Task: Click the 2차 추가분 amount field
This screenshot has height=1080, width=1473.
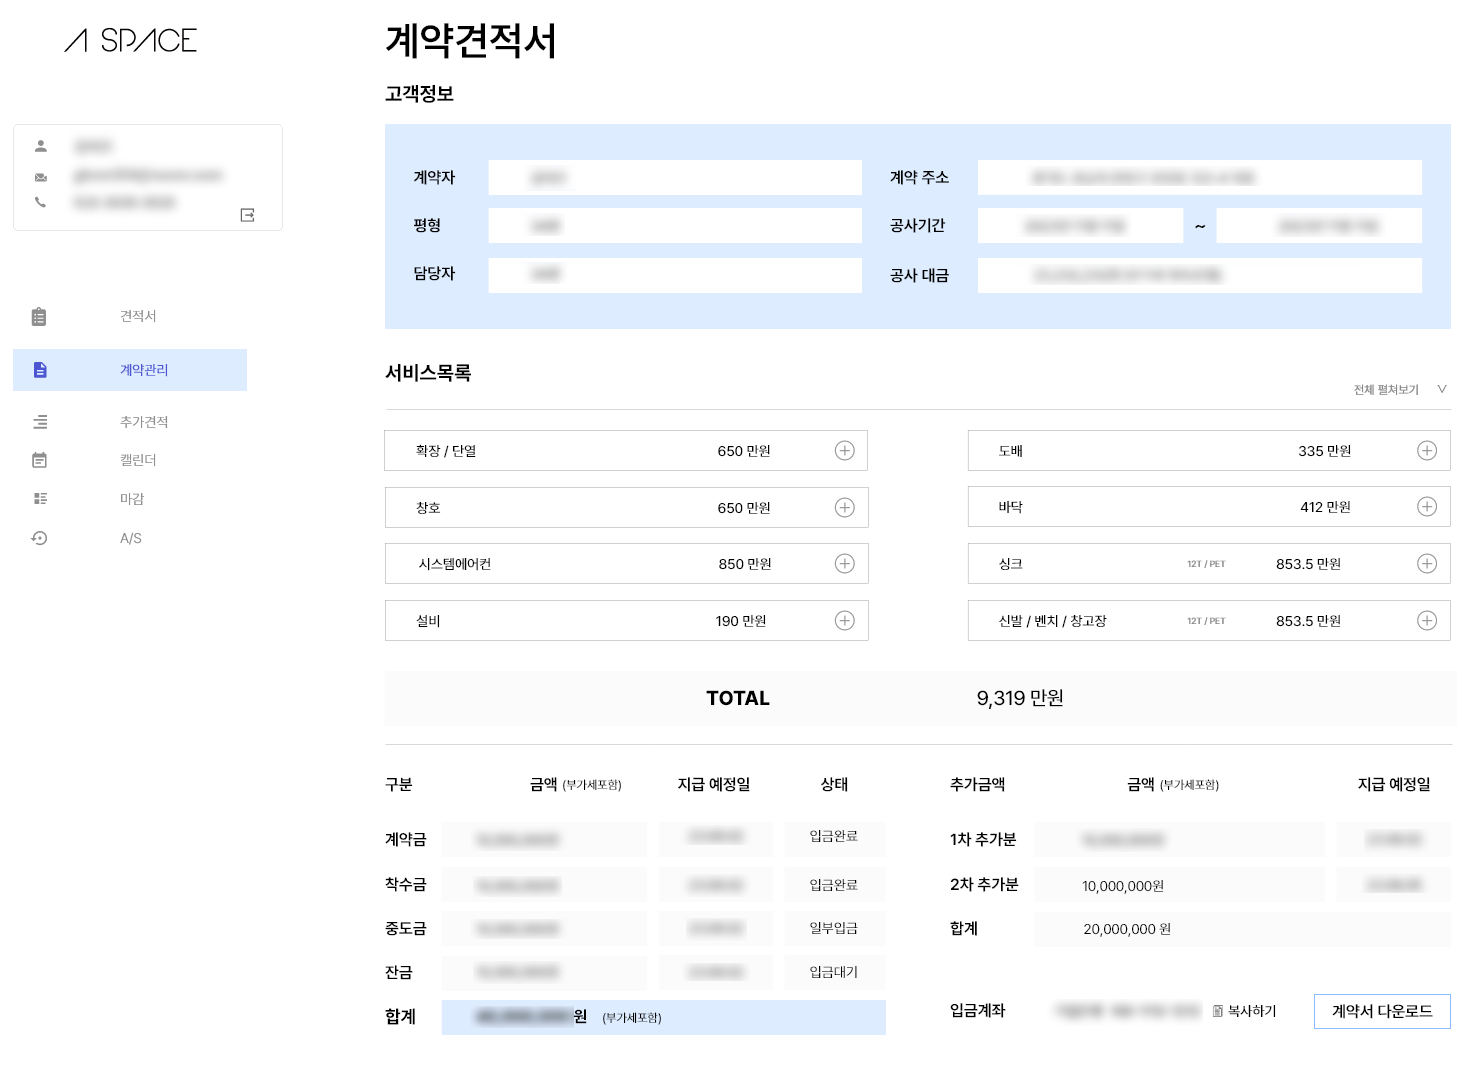Action: pos(1178,886)
